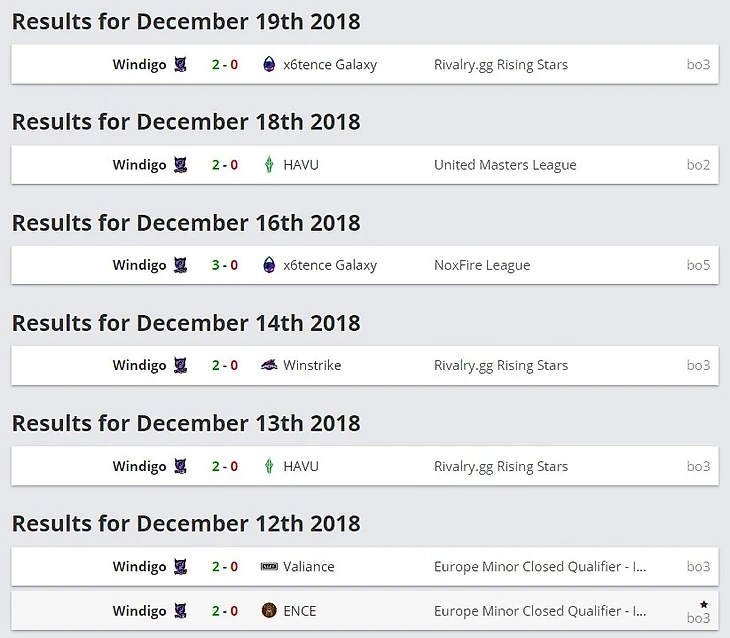The height and width of the screenshot is (638, 730).
Task: Click Winstrike team logo
Action: (x=268, y=366)
